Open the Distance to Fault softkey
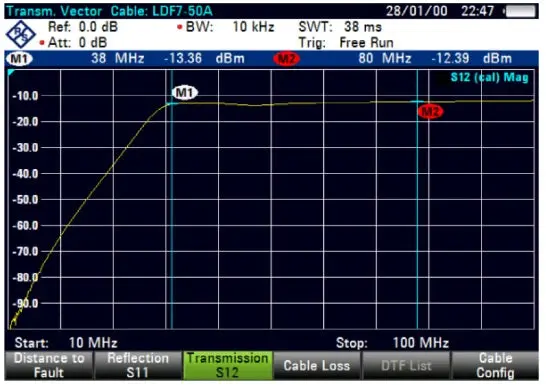The height and width of the screenshot is (385, 546). coord(49,366)
